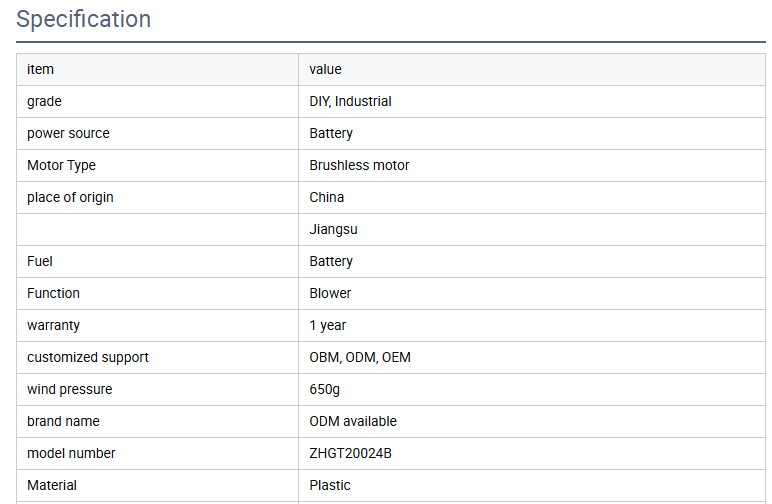772x504 pixels.
Task: Click the Specification heading
Action: click(84, 19)
